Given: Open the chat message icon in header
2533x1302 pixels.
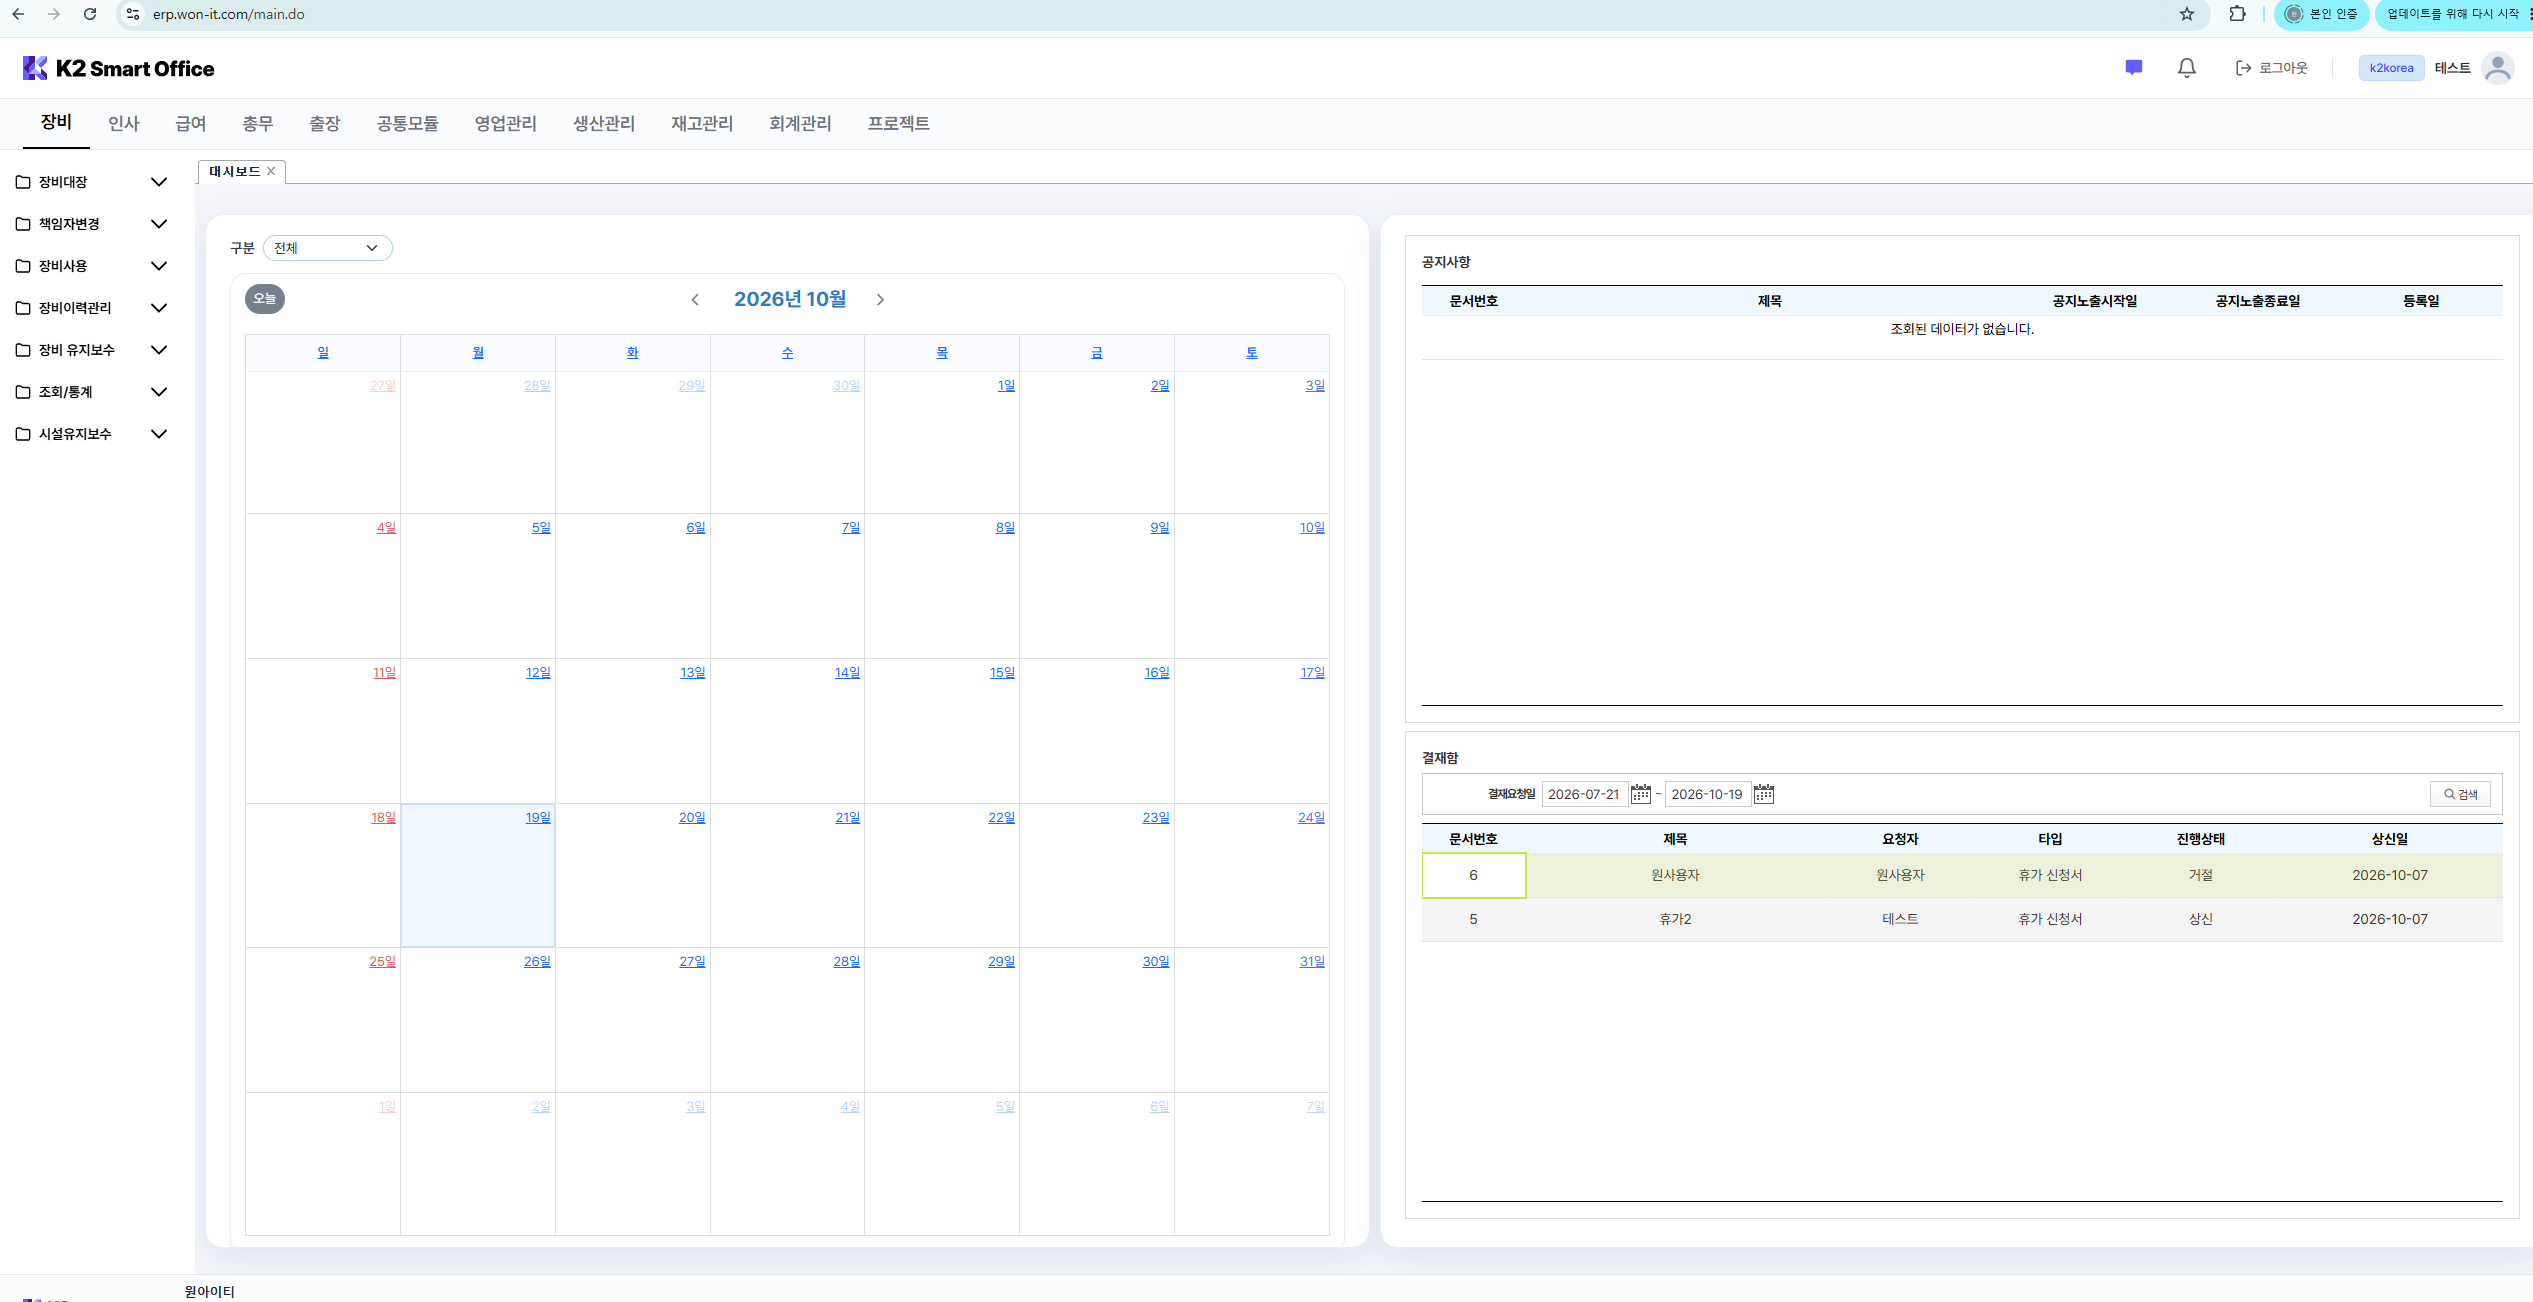Looking at the screenshot, I should [2133, 67].
